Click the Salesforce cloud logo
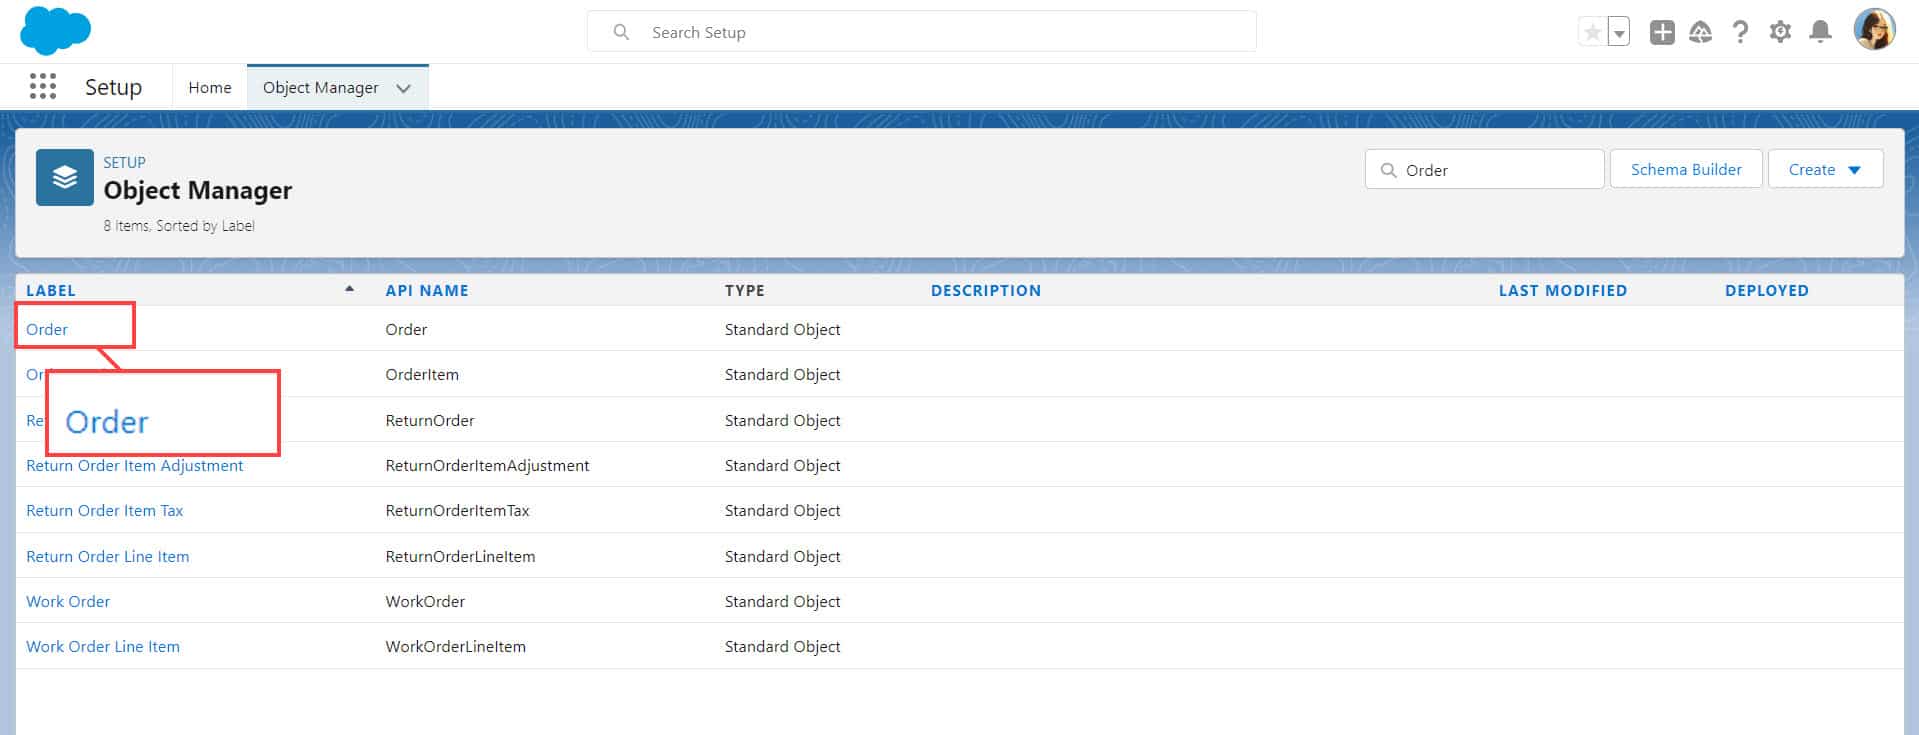Image resolution: width=1919 pixels, height=735 pixels. point(55,30)
